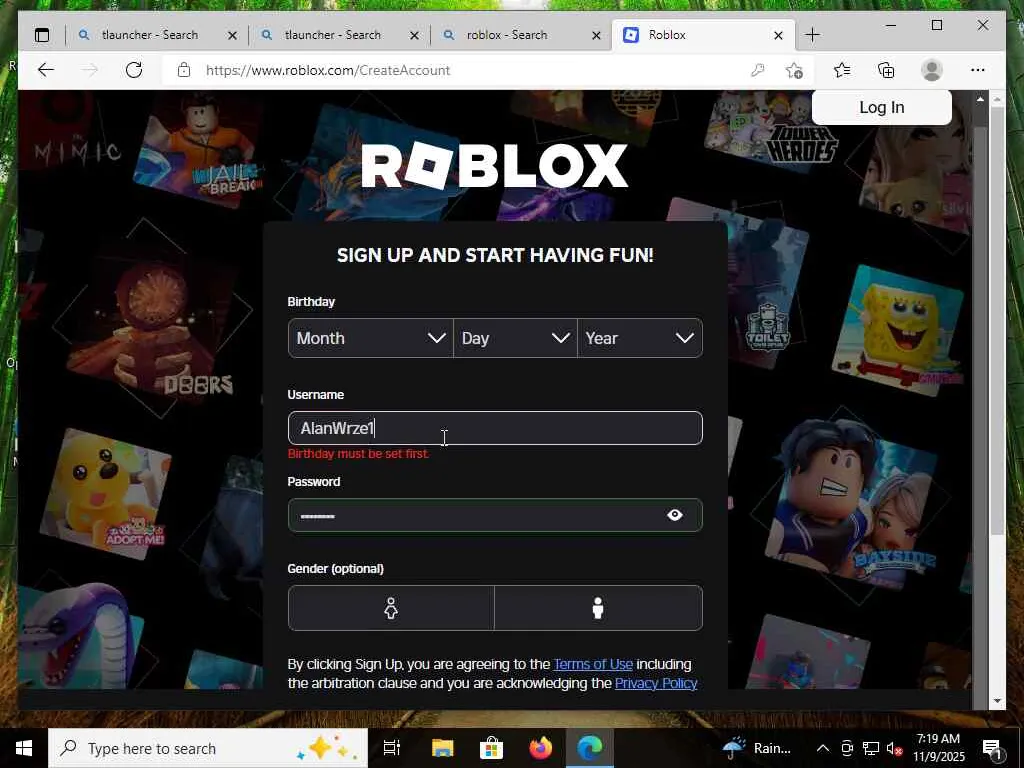Click the Windows search box
The image size is (1024, 768).
208,748
